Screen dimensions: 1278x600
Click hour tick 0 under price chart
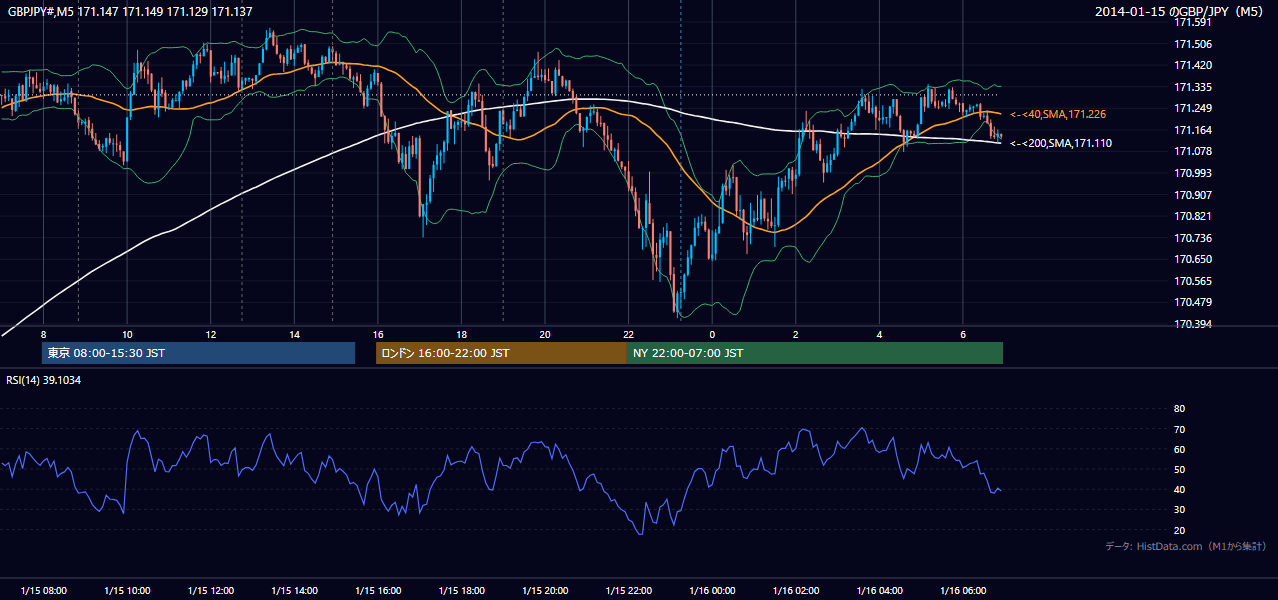712,334
